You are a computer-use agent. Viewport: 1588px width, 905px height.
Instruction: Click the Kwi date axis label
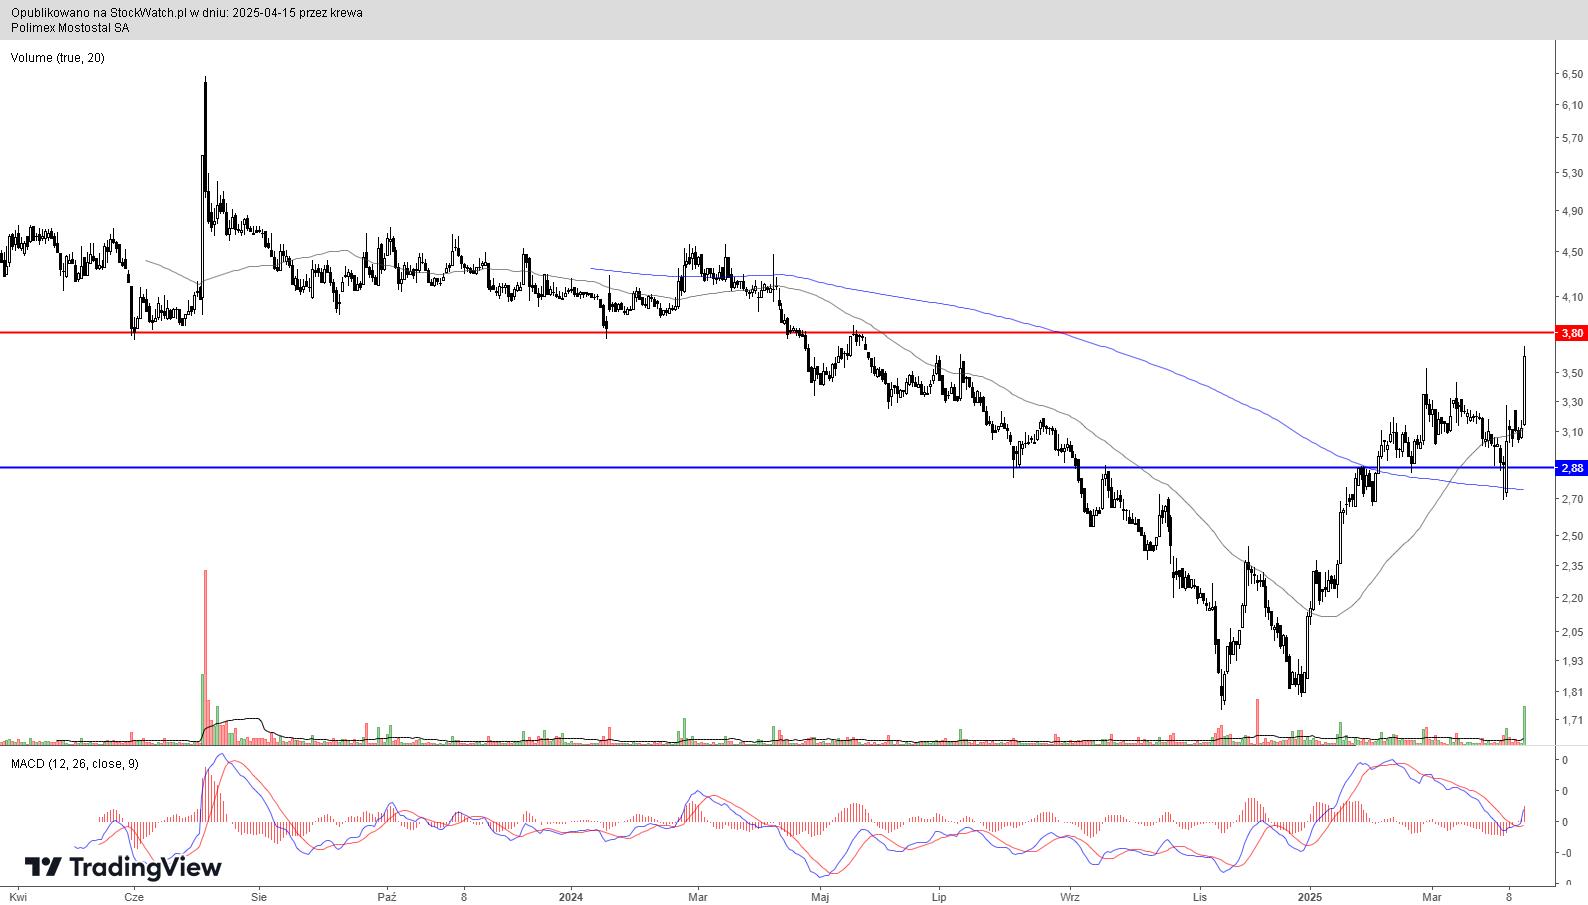click(18, 897)
